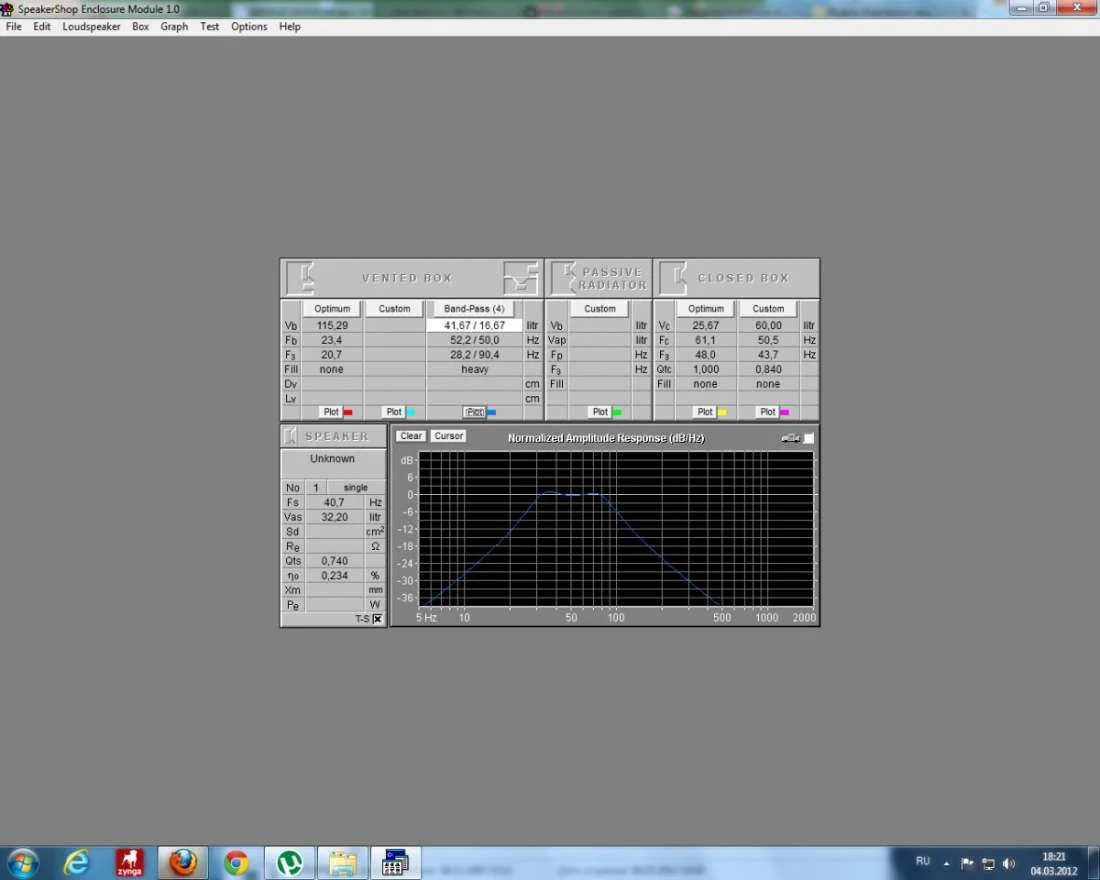Click blue plot color swatch
Viewport: 1100px width, 880px height.
[x=491, y=413]
